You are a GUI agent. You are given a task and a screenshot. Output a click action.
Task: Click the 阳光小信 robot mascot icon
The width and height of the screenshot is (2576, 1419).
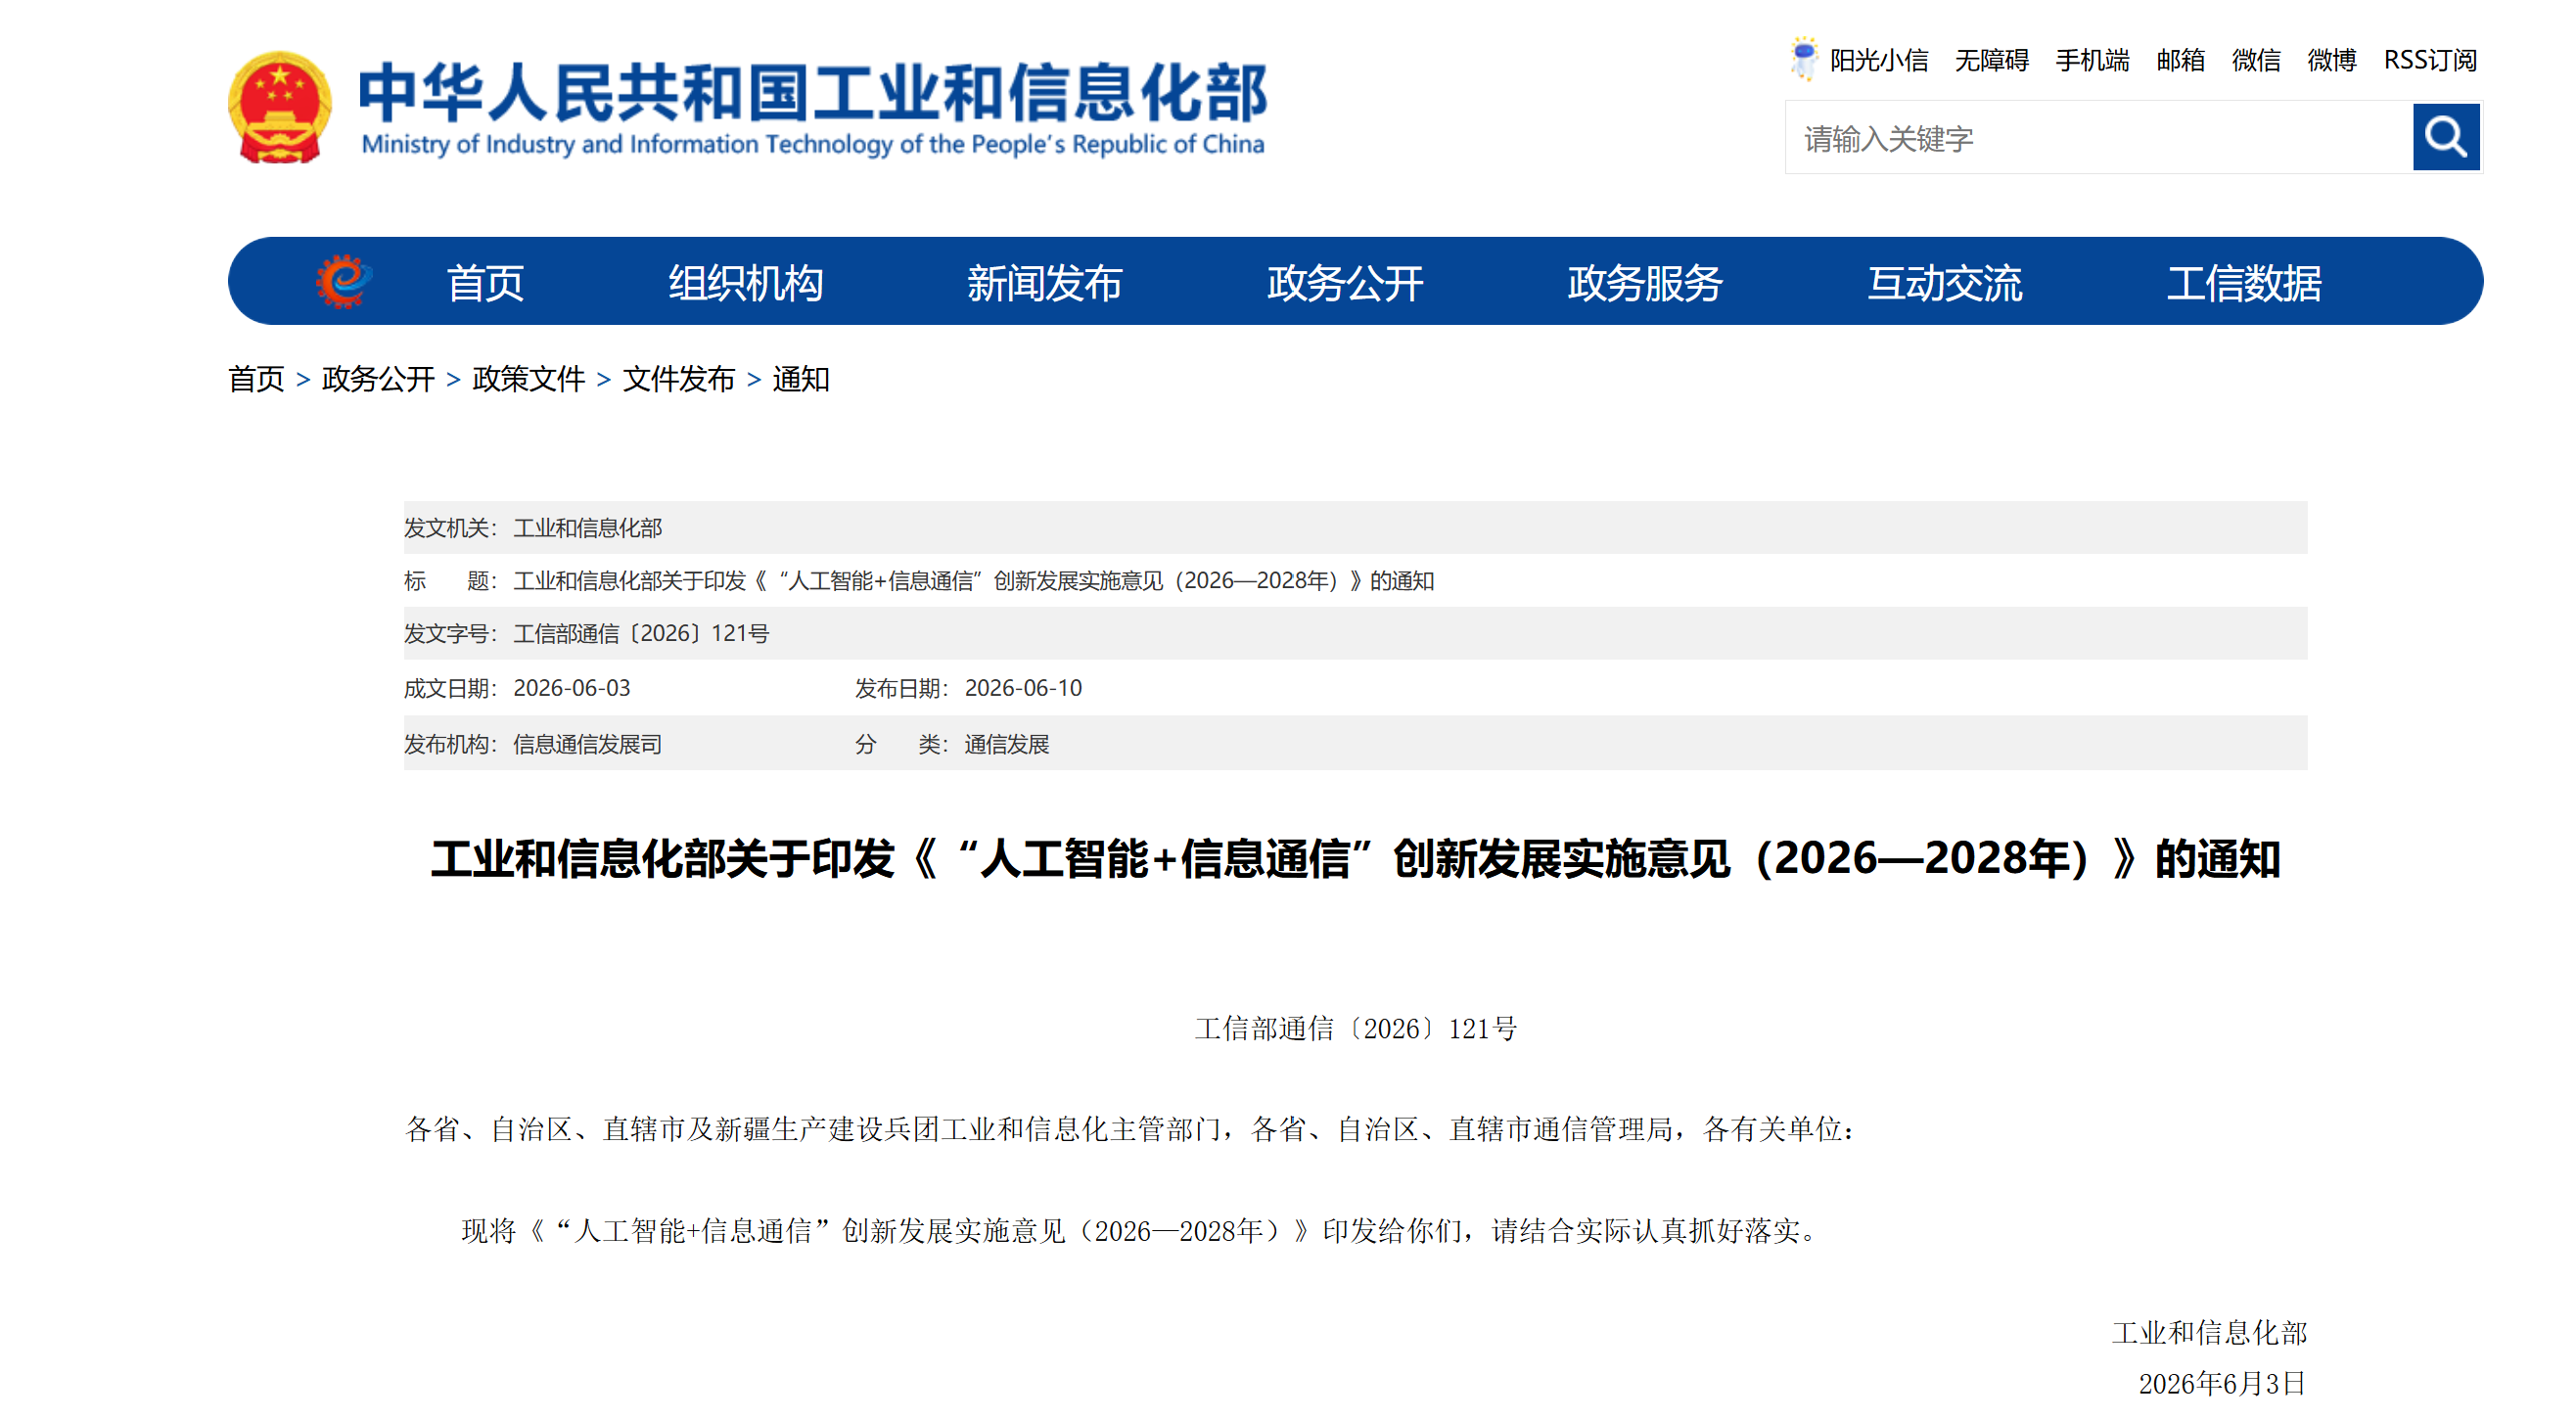pyautogui.click(x=1803, y=58)
